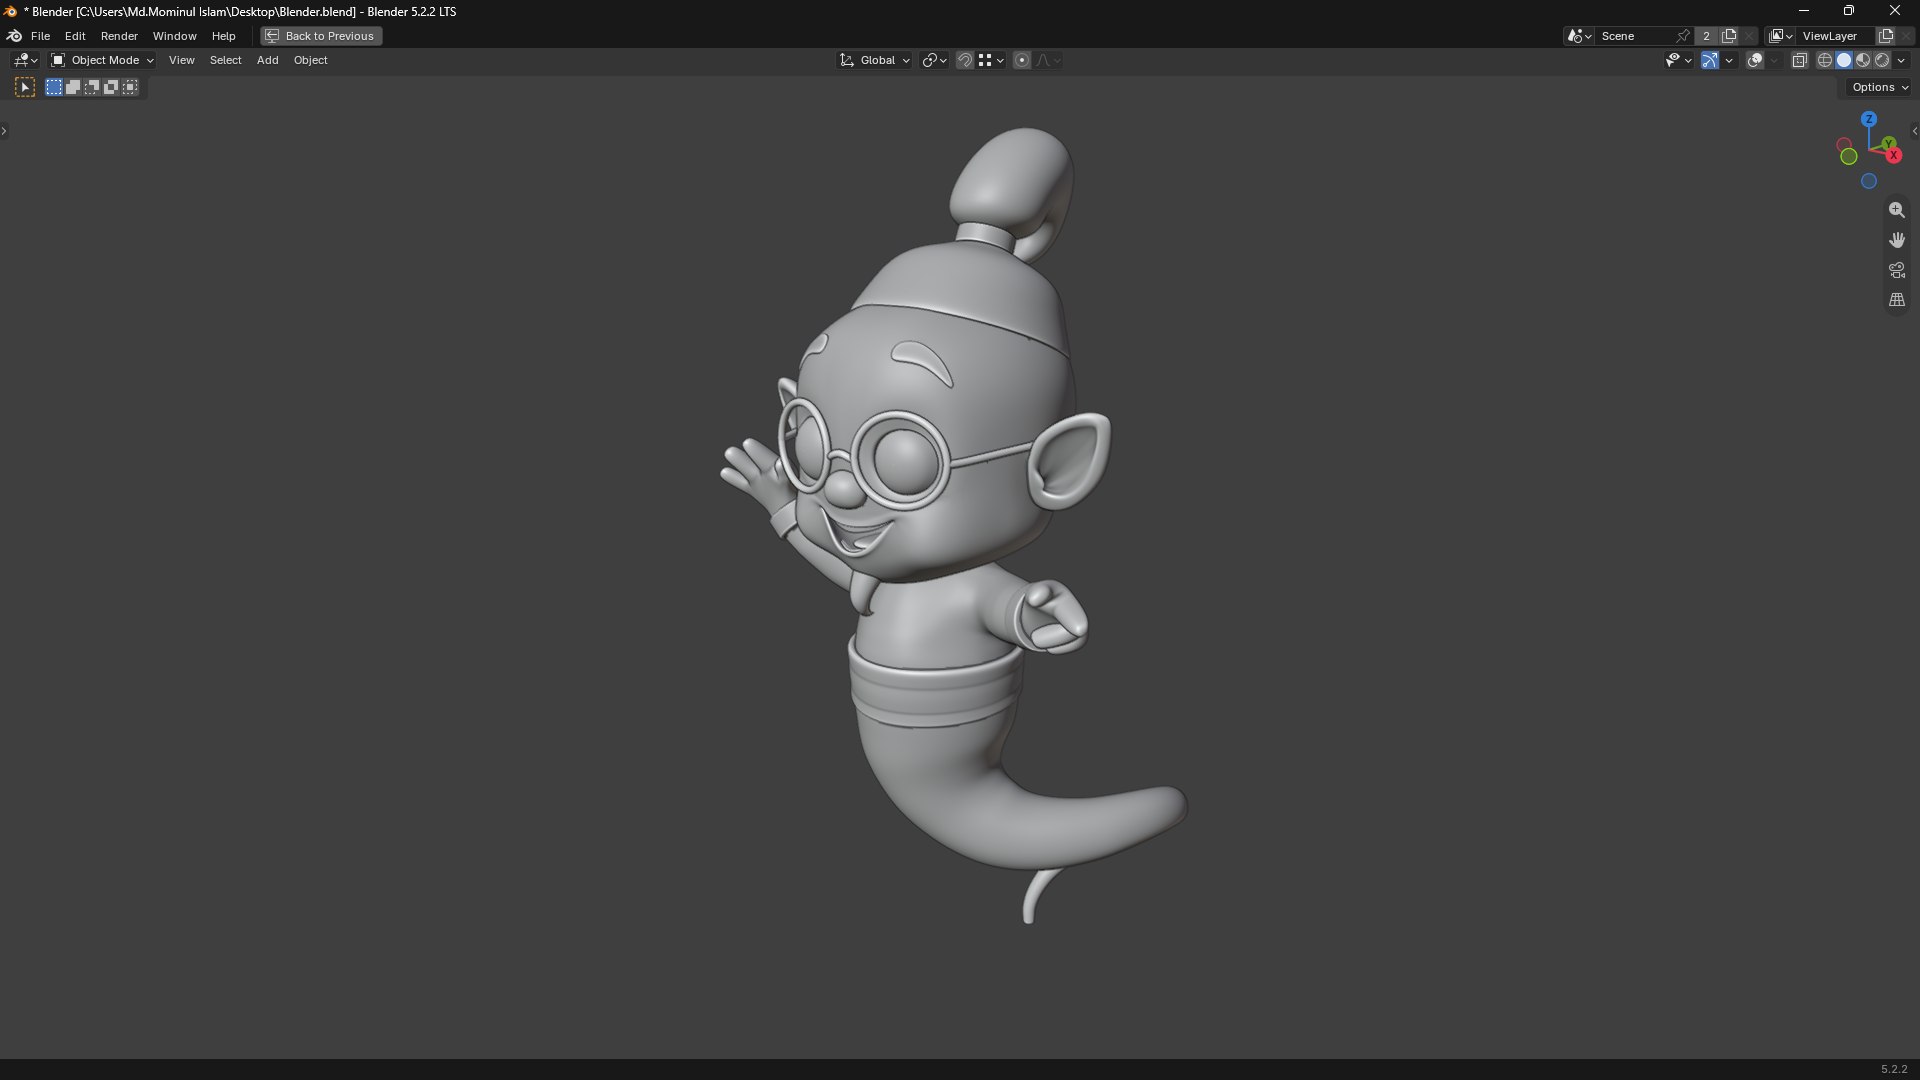Toggle viewport gizmos display

click(x=1710, y=61)
